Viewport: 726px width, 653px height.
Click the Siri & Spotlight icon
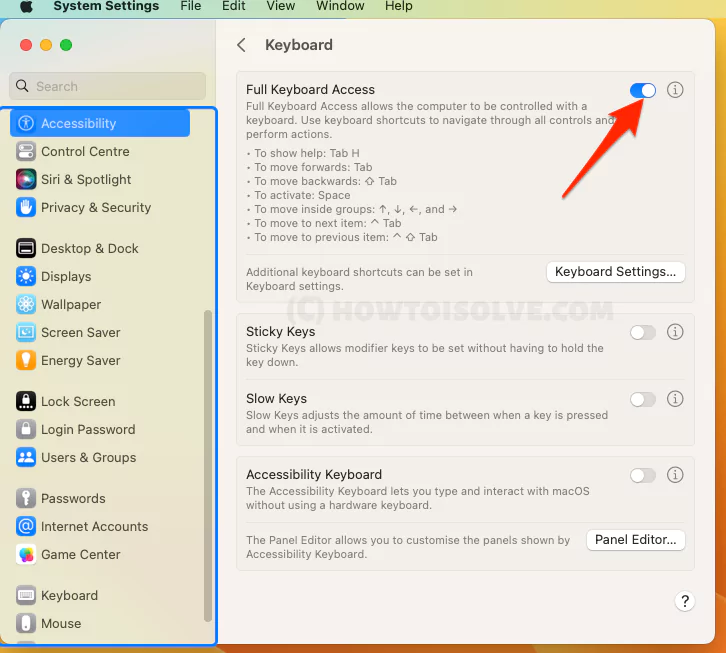click(x=26, y=179)
